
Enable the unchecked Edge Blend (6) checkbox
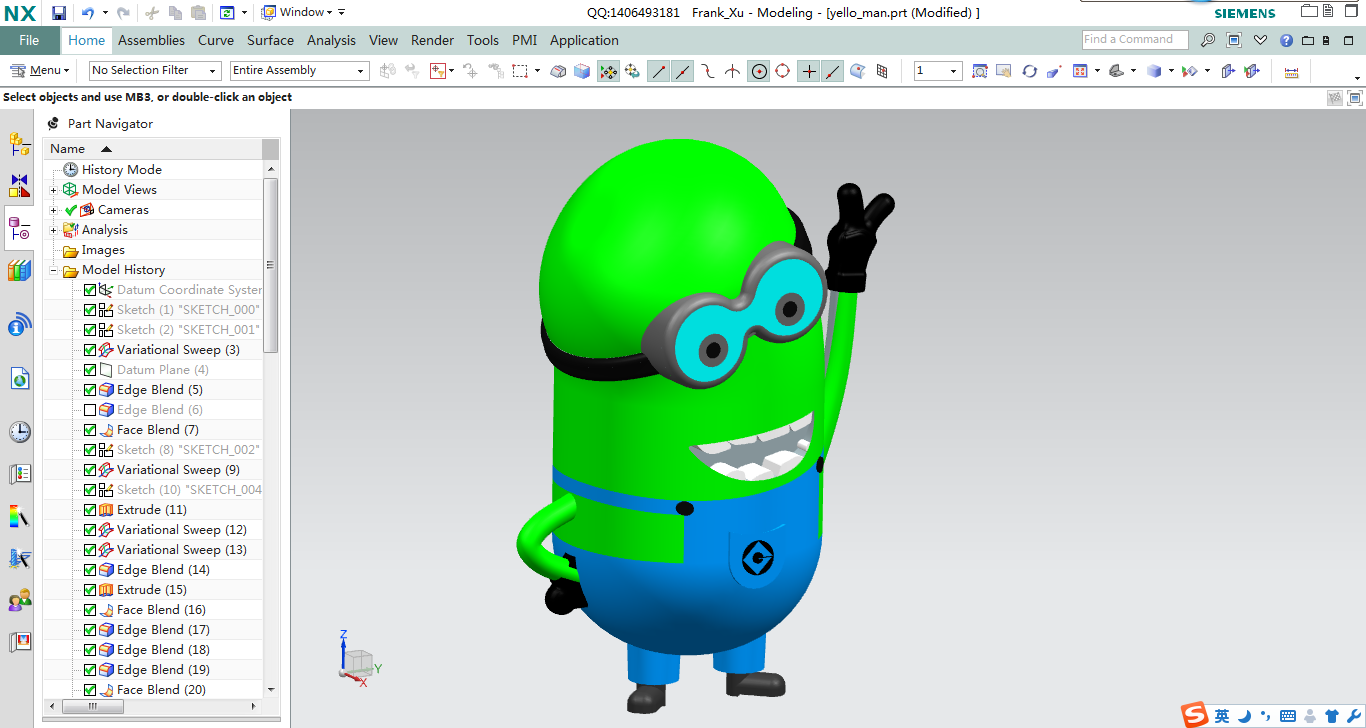[90, 410]
